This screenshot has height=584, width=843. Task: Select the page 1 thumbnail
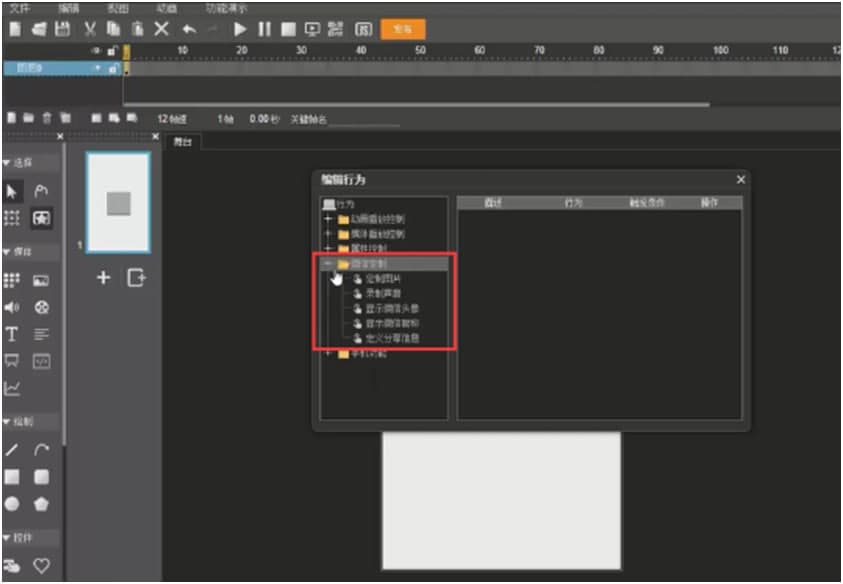coord(118,203)
